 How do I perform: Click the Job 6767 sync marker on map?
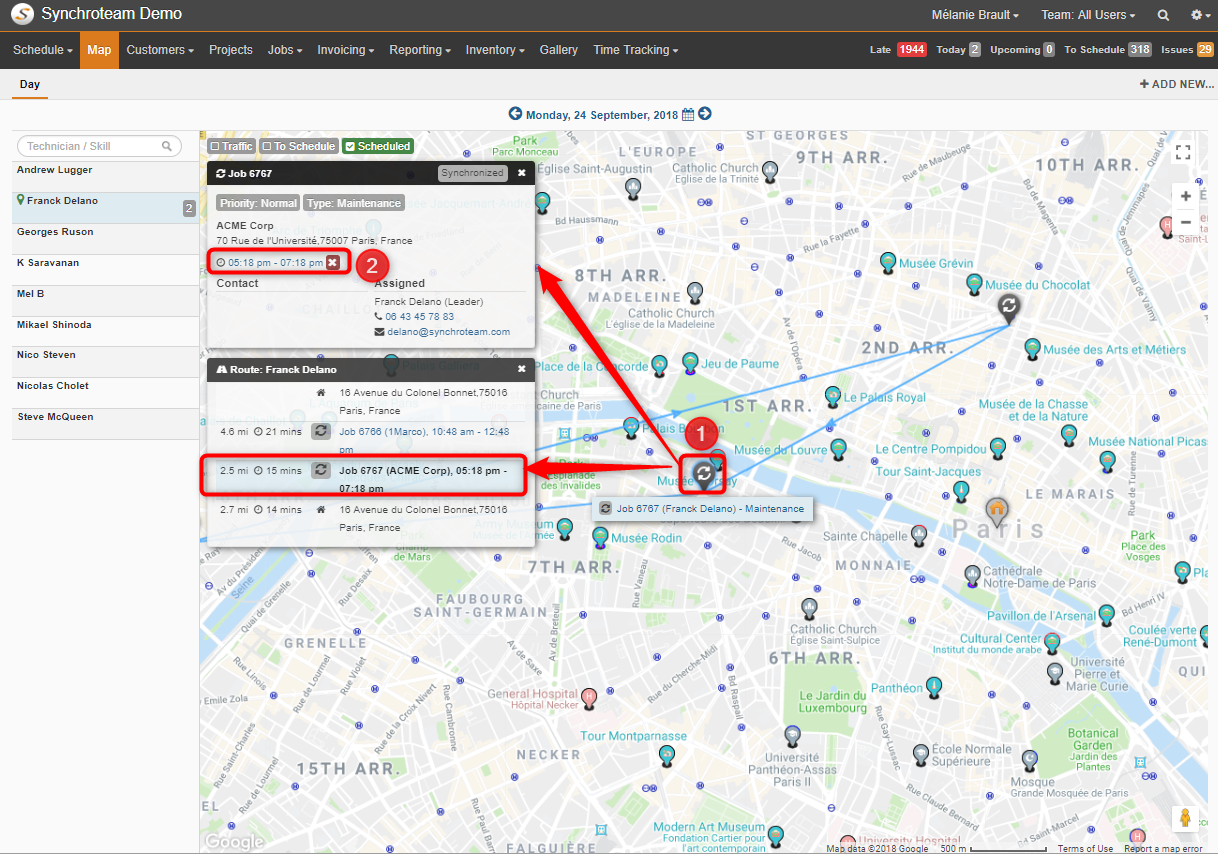click(704, 474)
